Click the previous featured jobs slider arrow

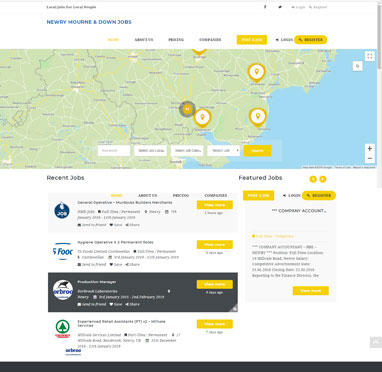313,179
